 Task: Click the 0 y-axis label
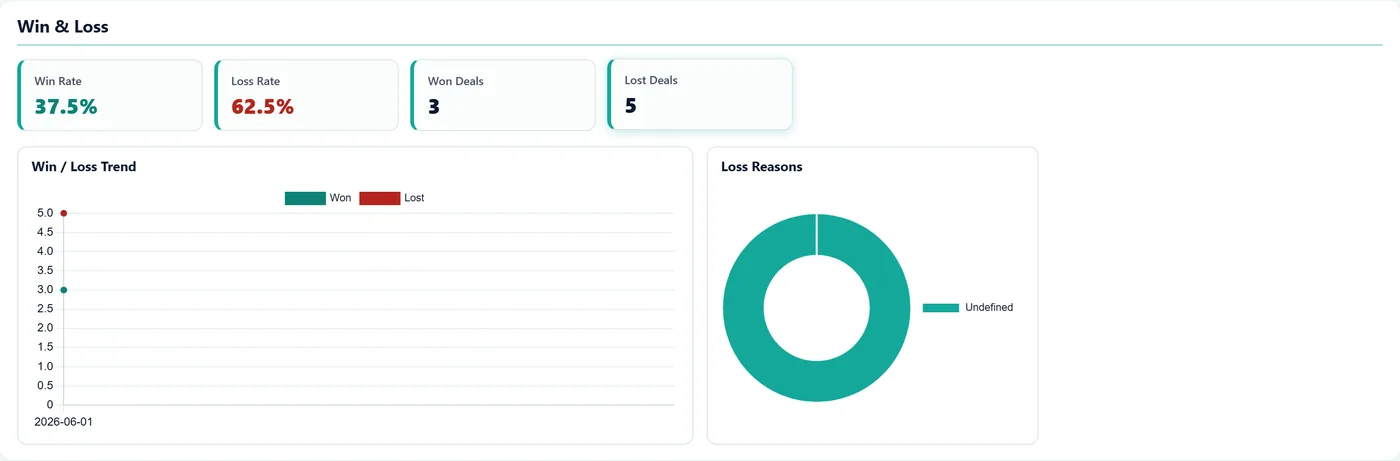(50, 405)
